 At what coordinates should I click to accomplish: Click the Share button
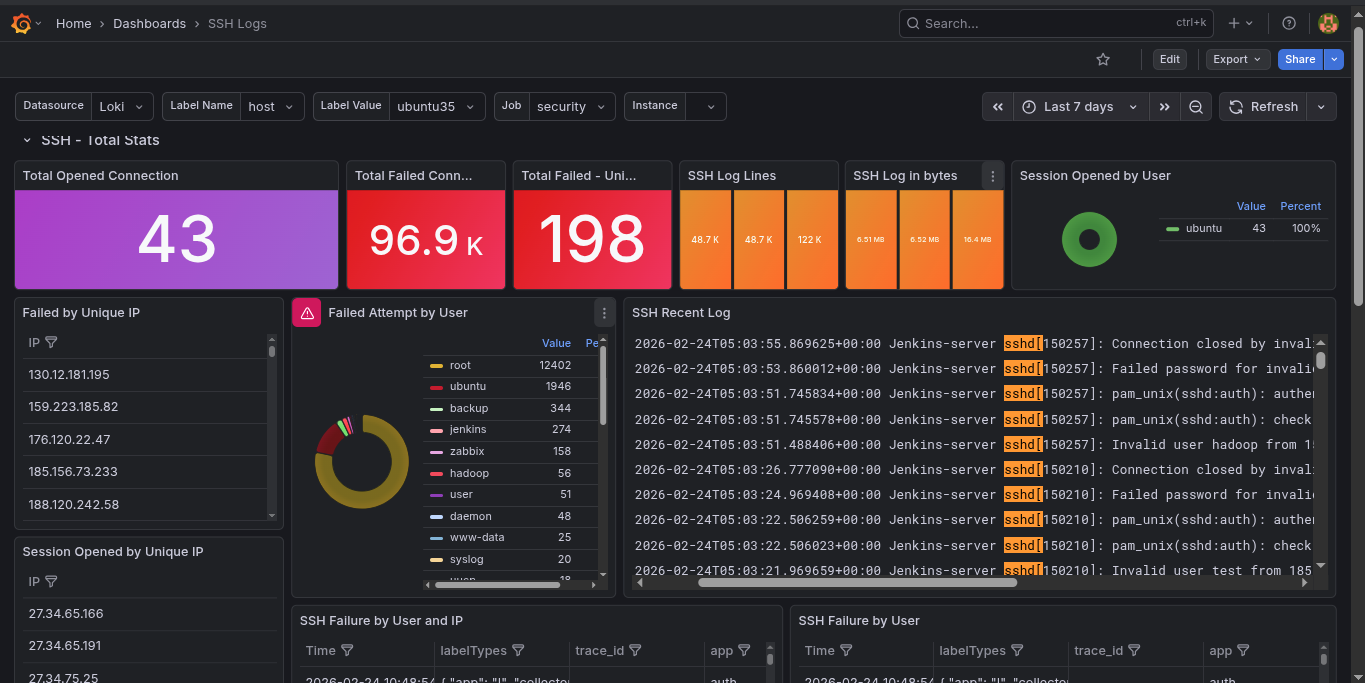tap(1300, 59)
